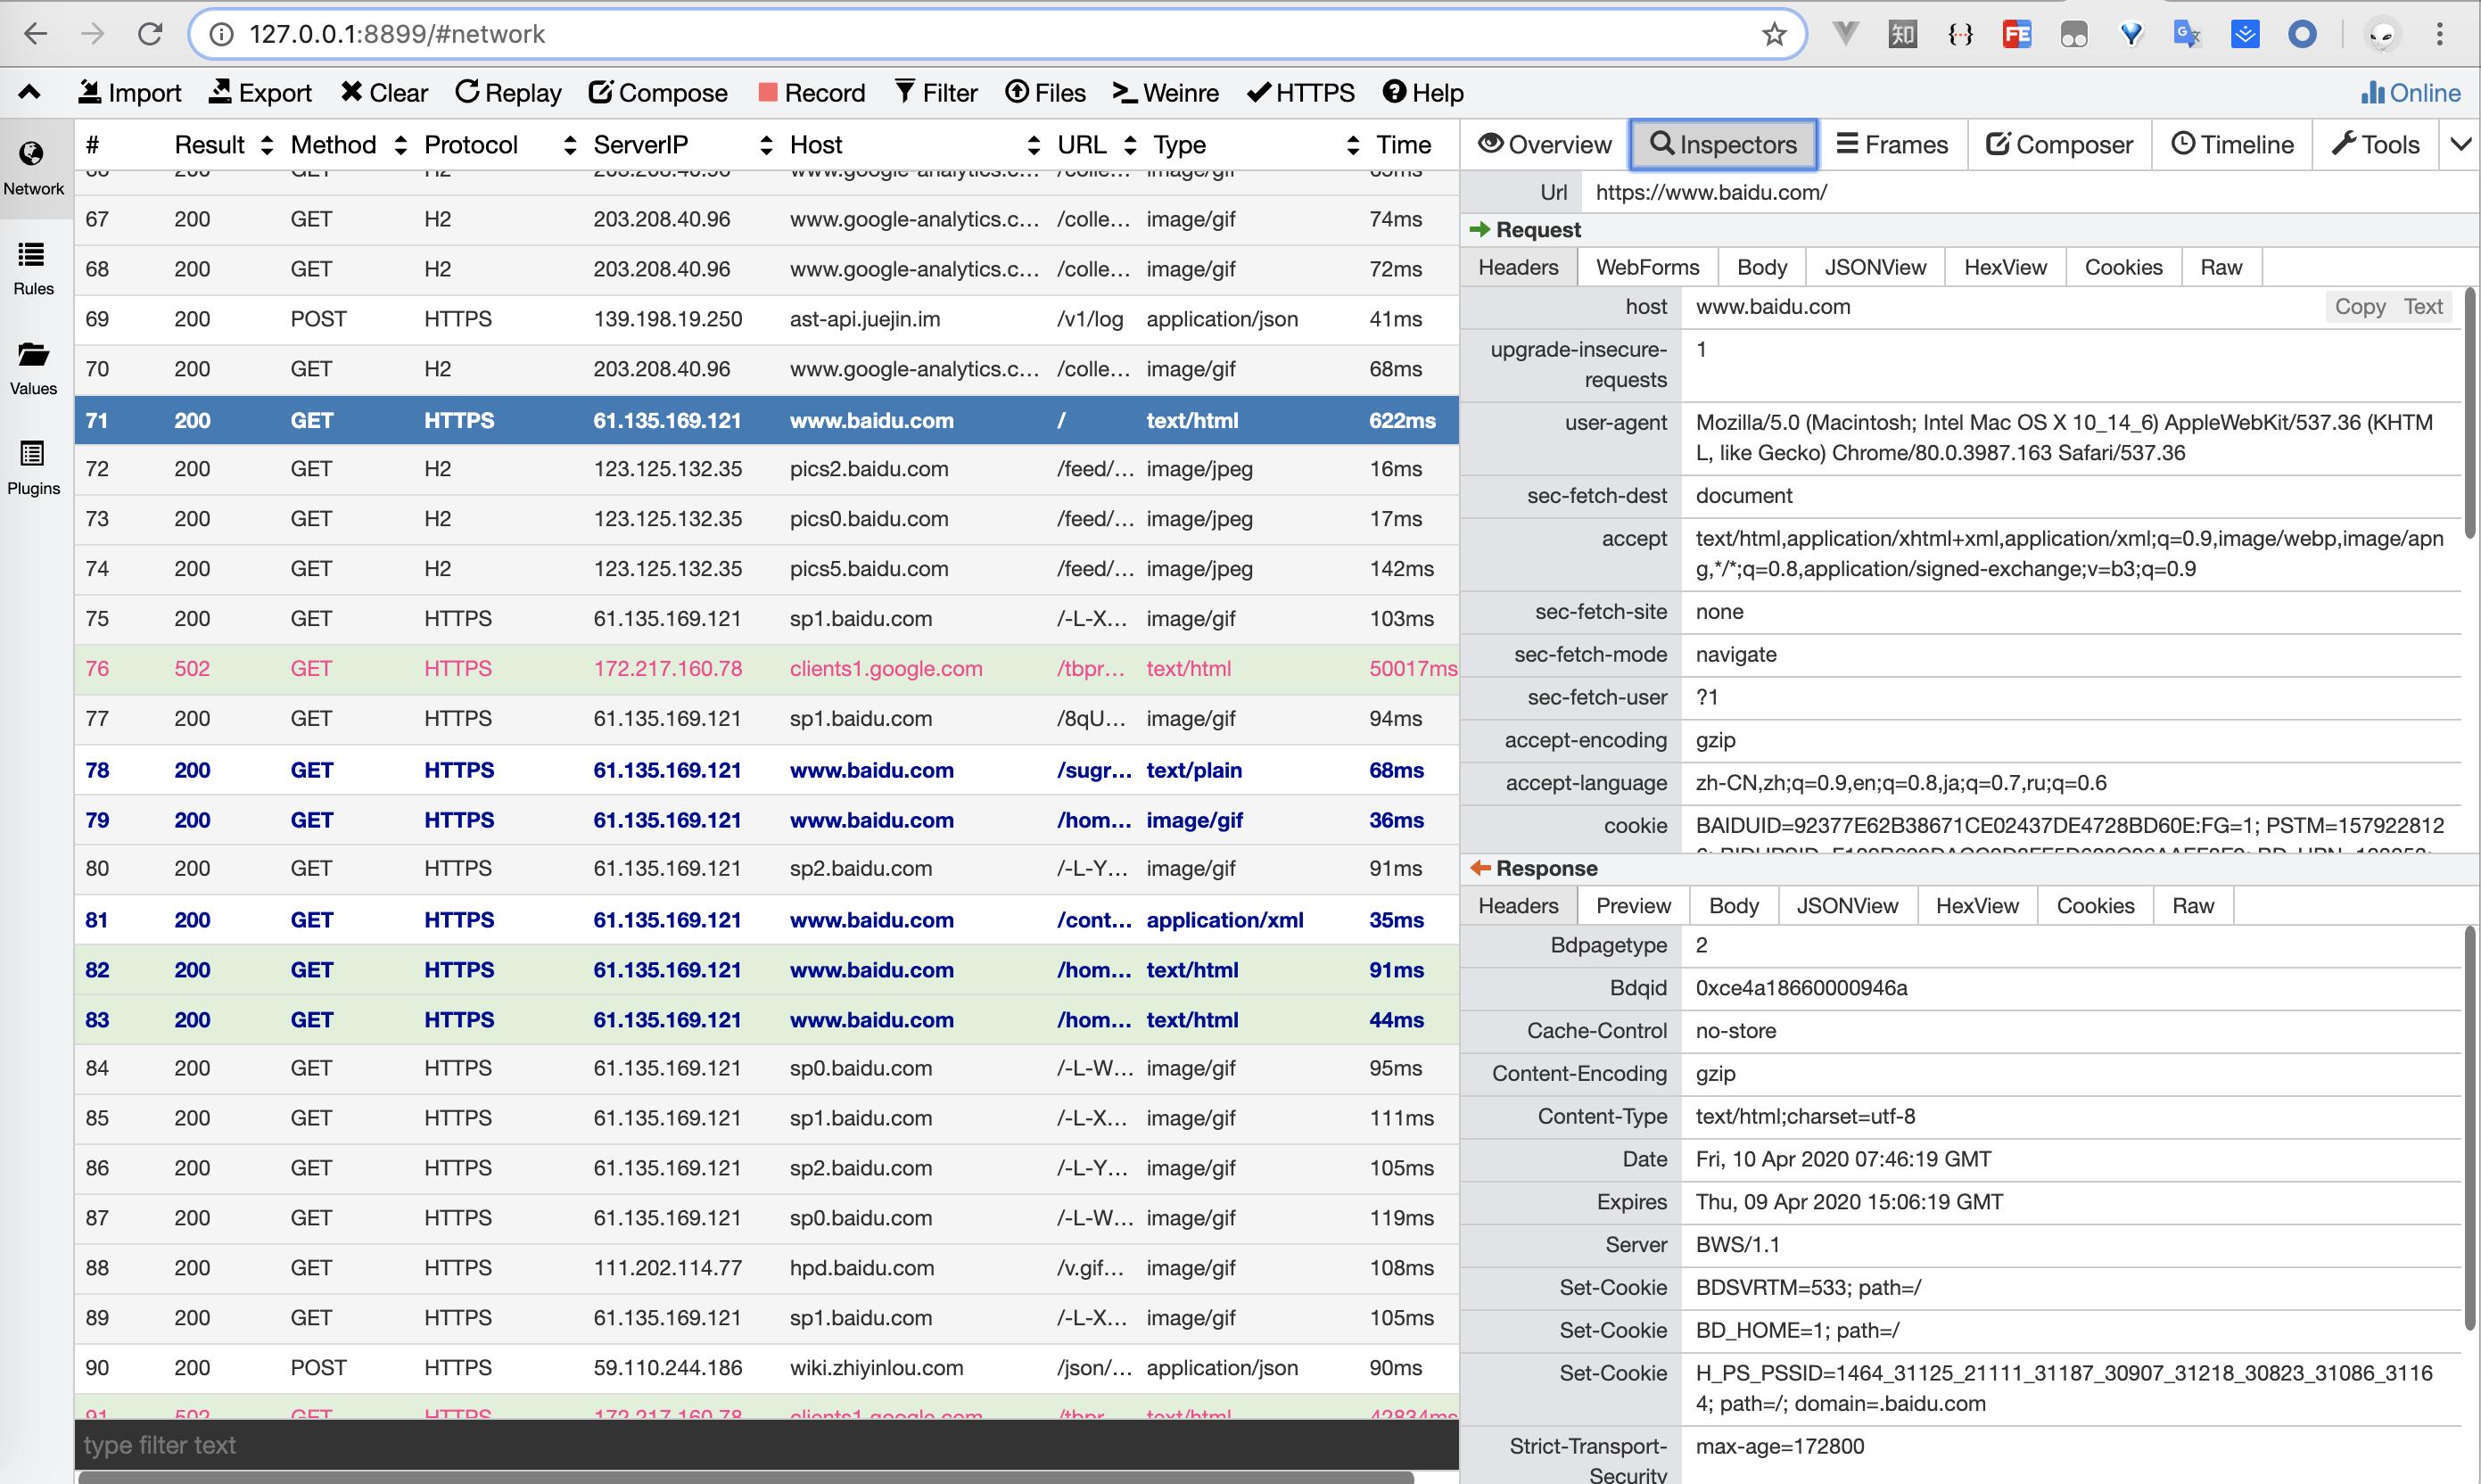Click Export in the toolbar
Screen dimensions: 2481x1484
(260, 93)
